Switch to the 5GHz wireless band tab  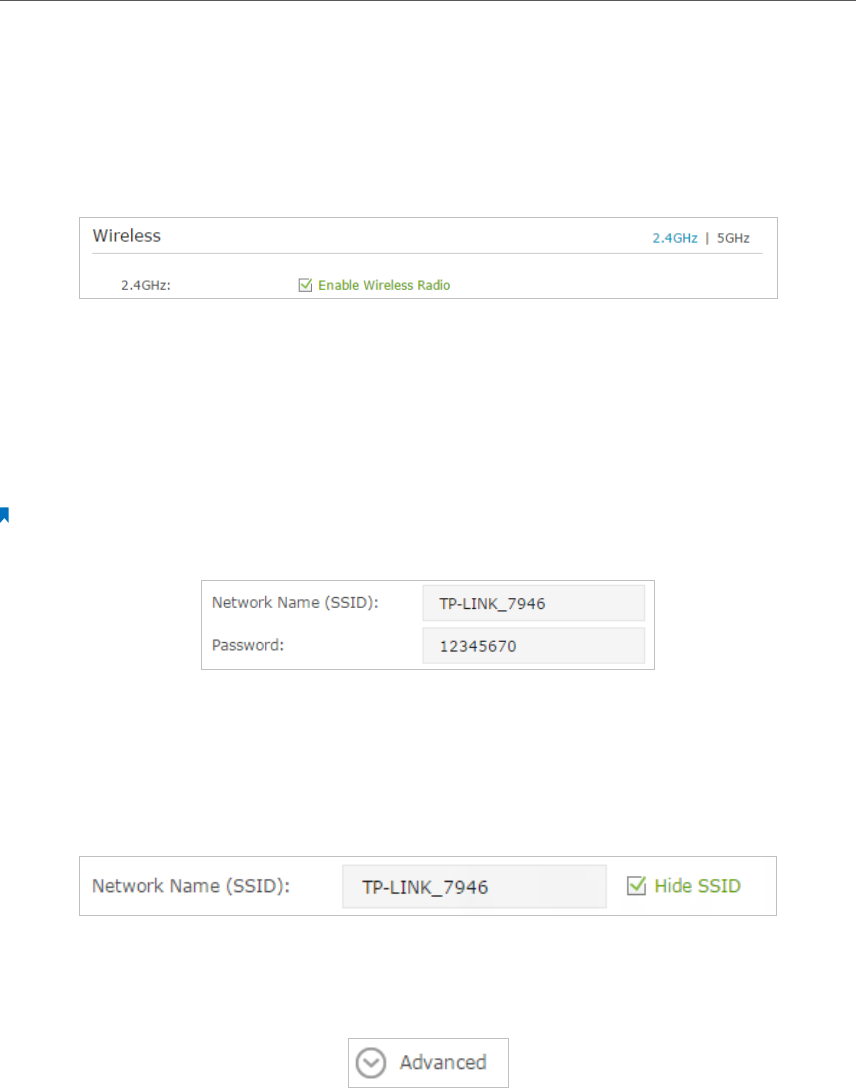[733, 238]
